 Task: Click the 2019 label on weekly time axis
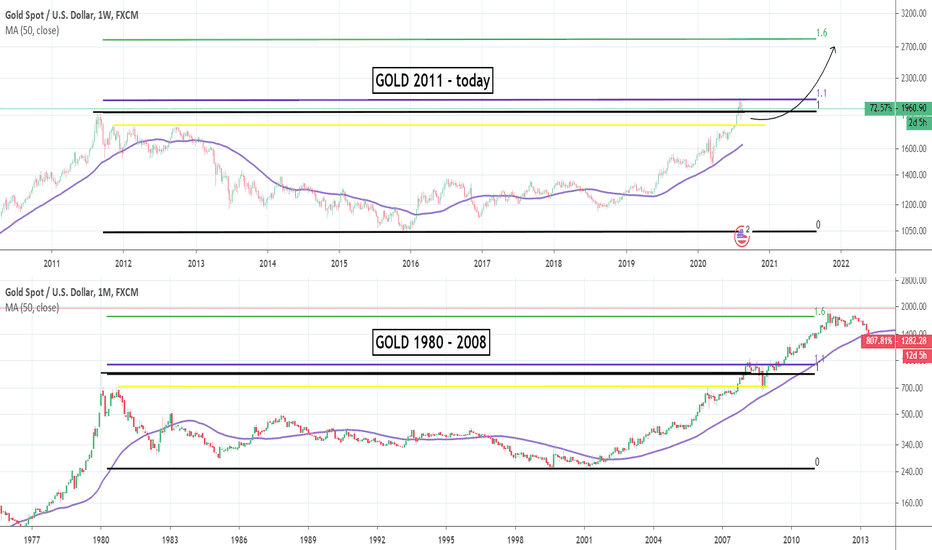click(626, 263)
